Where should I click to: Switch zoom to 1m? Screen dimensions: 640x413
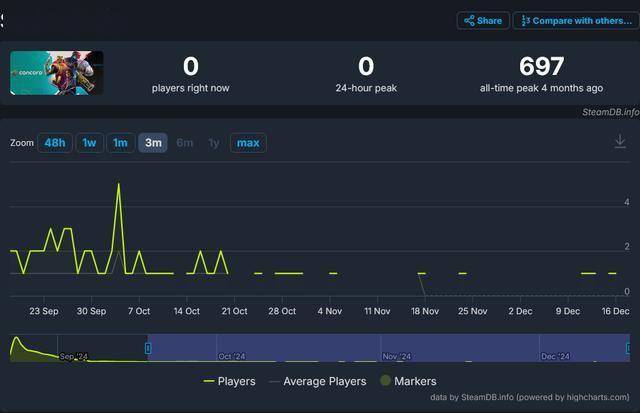[x=120, y=143]
